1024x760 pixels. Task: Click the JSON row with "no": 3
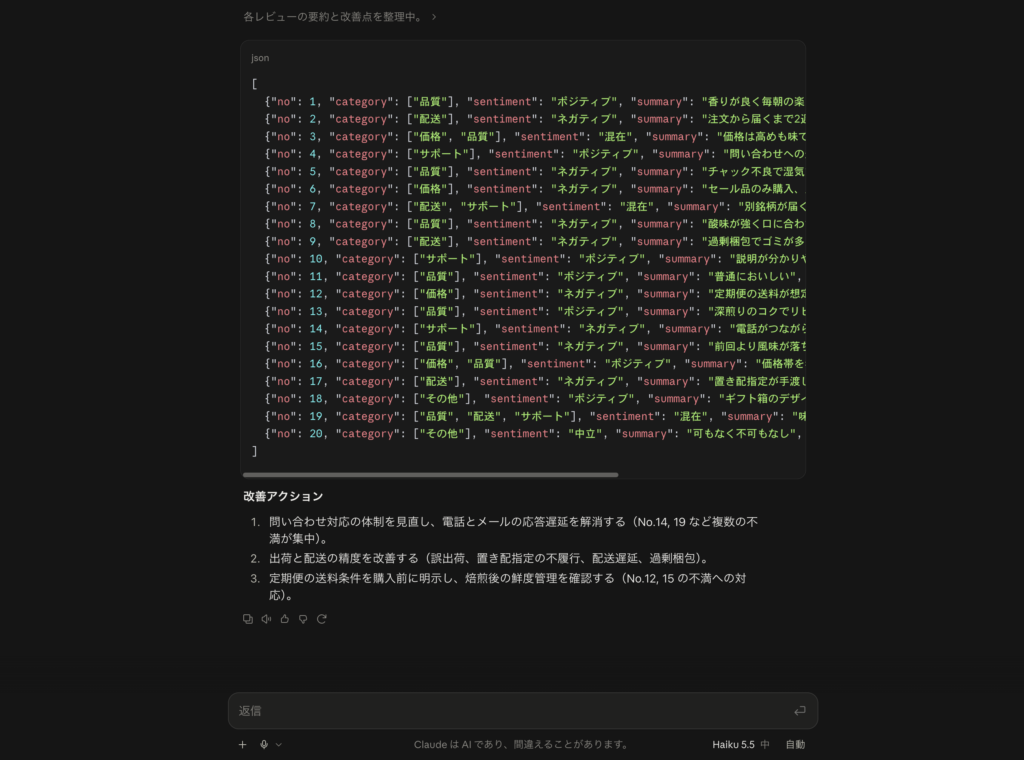click(x=534, y=137)
